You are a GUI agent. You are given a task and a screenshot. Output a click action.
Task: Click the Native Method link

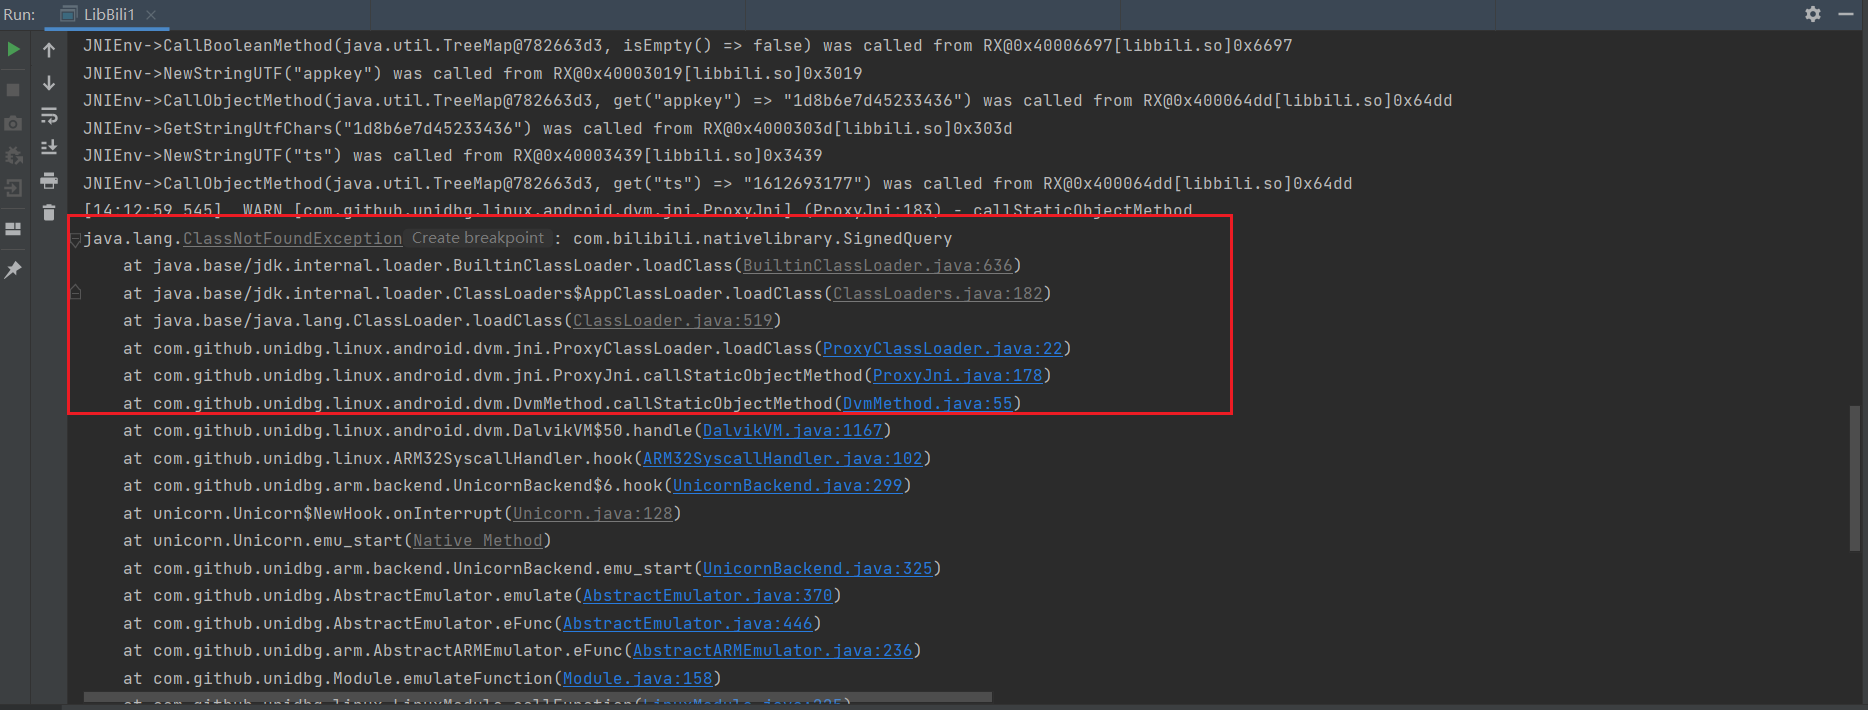tap(477, 541)
